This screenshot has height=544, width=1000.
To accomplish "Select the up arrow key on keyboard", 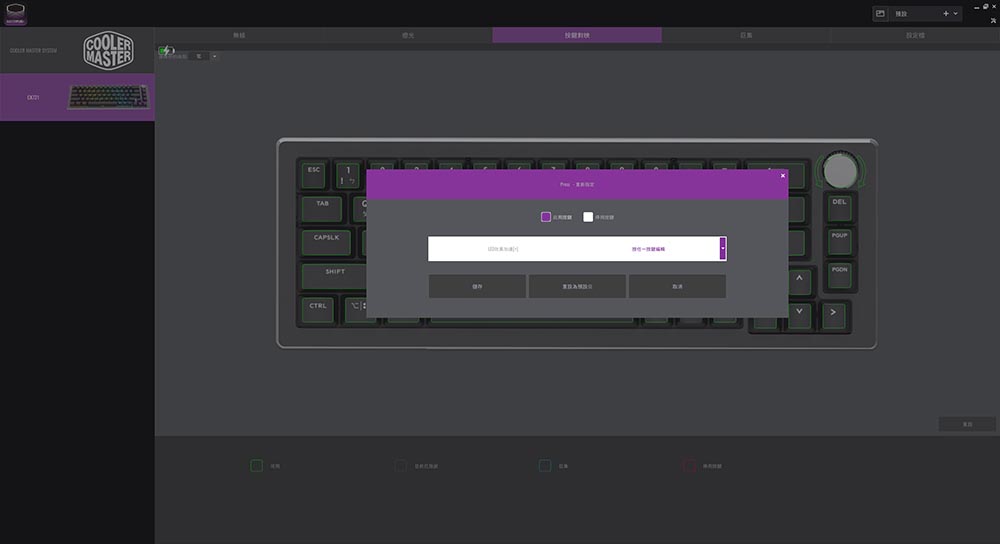I will (798, 281).
